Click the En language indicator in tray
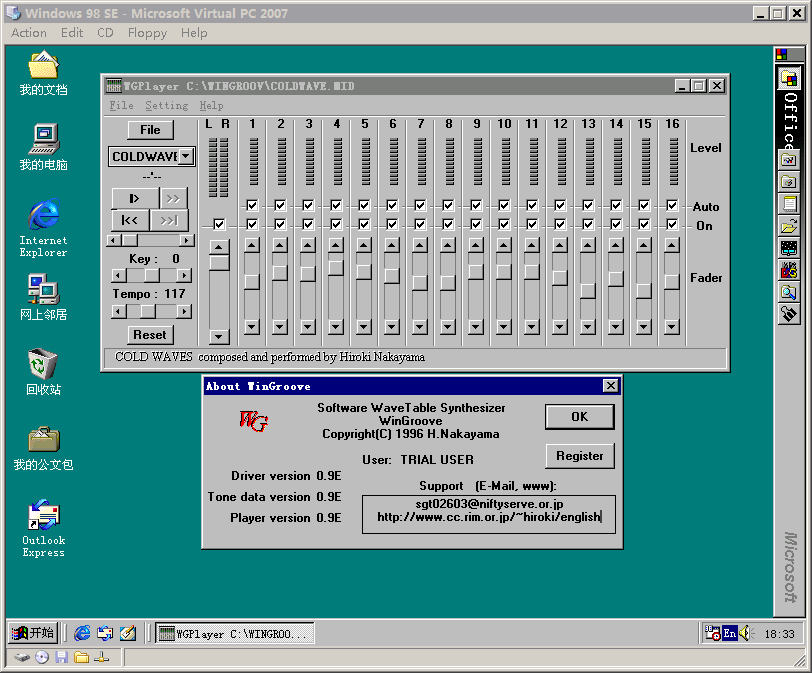 pyautogui.click(x=730, y=633)
